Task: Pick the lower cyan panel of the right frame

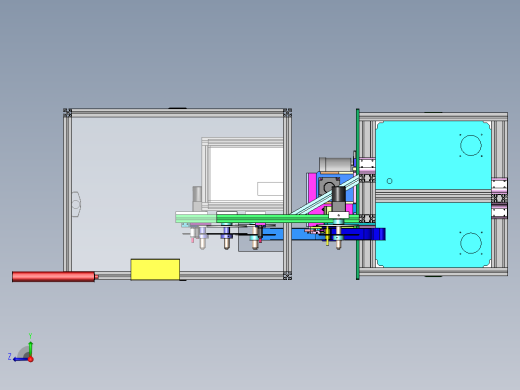Action: [433, 235]
